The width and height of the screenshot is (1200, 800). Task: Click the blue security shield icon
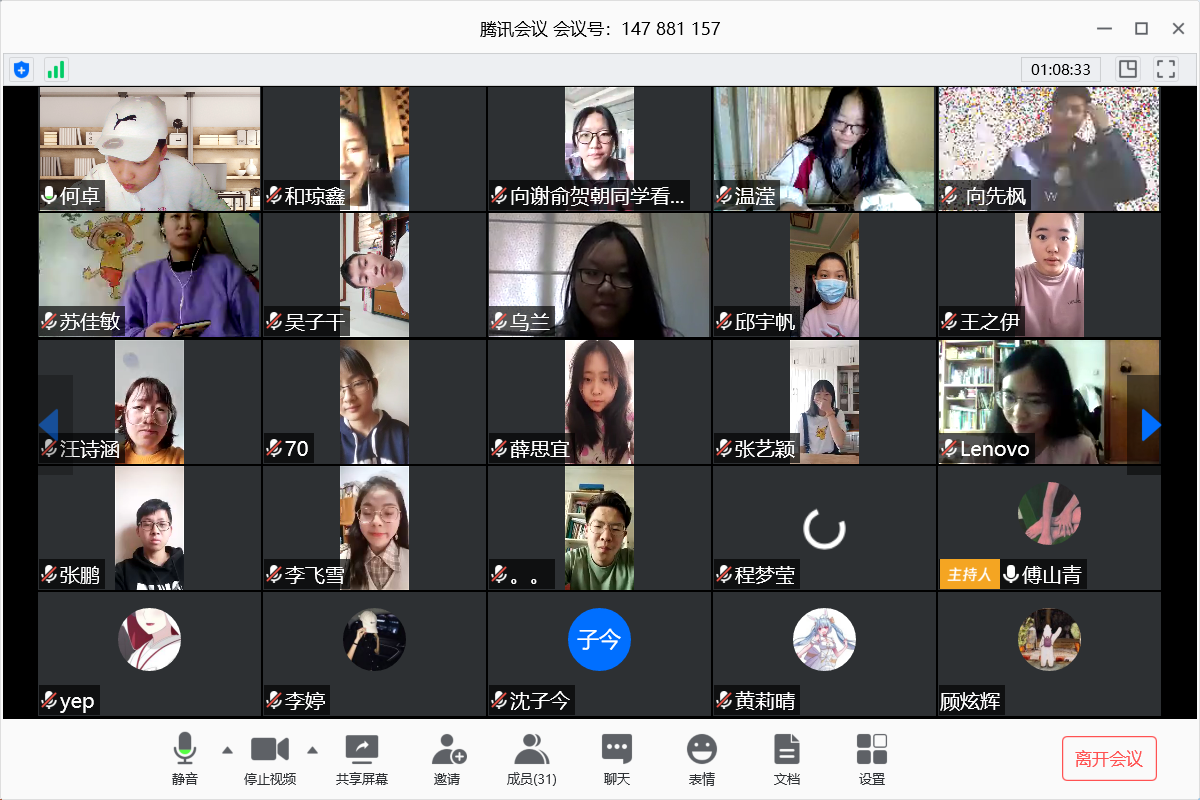pos(21,69)
